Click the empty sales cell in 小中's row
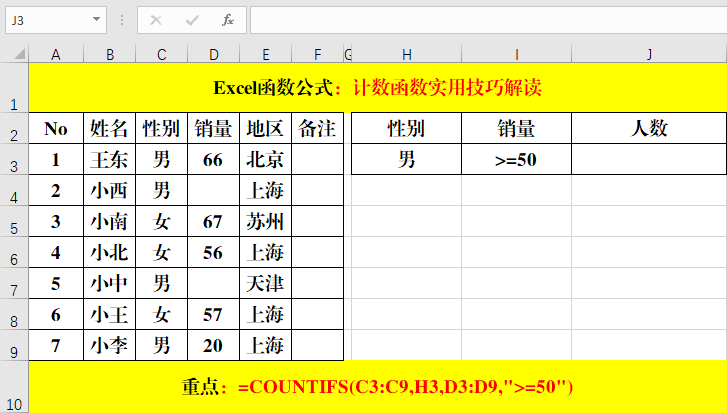Viewport: 727px width, 413px height. tap(213, 283)
